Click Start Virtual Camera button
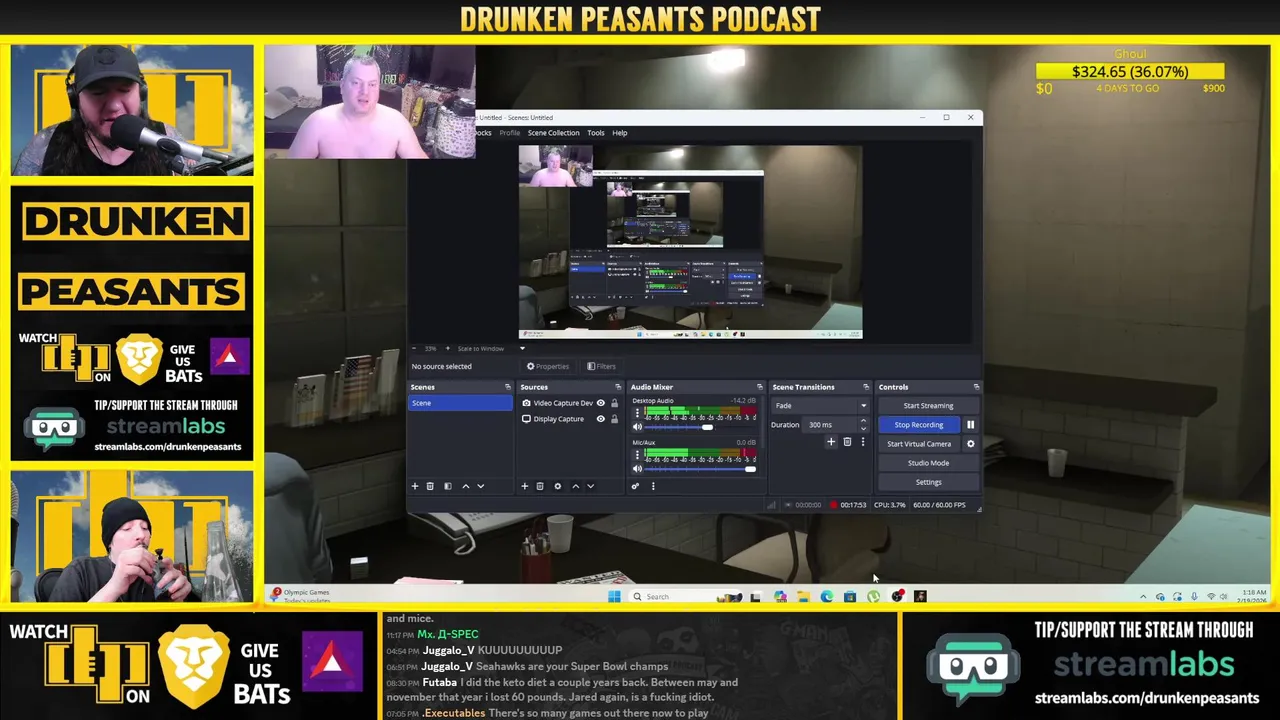Screen dimensions: 1280x720 919,444
